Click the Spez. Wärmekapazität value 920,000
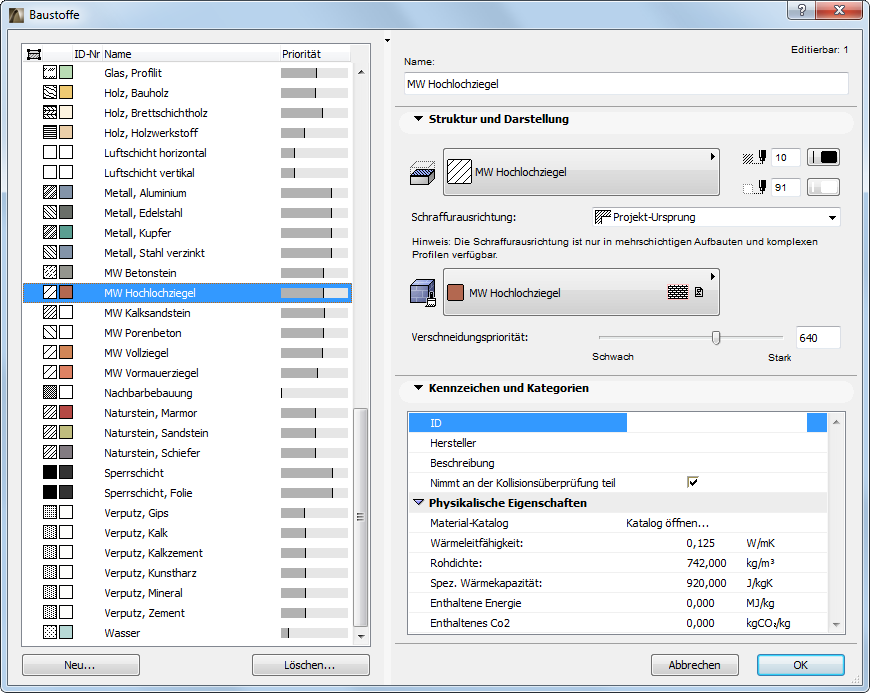 pyautogui.click(x=706, y=583)
